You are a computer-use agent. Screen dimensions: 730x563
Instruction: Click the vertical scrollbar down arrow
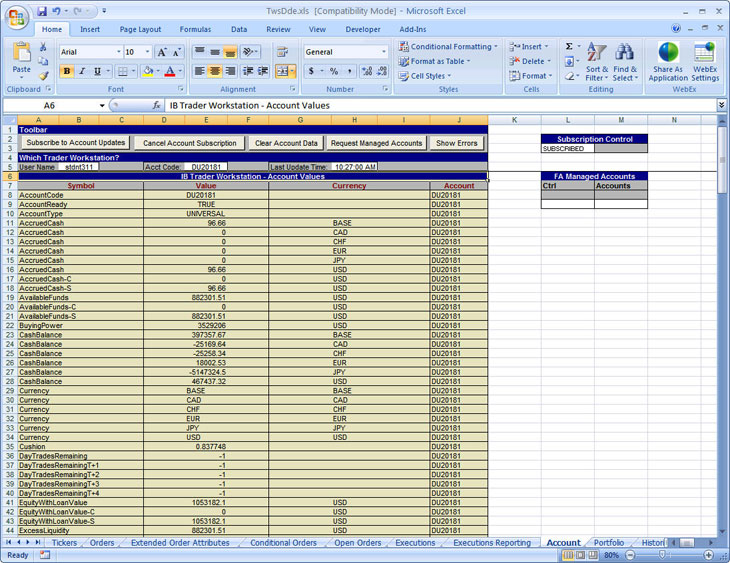coord(722,531)
